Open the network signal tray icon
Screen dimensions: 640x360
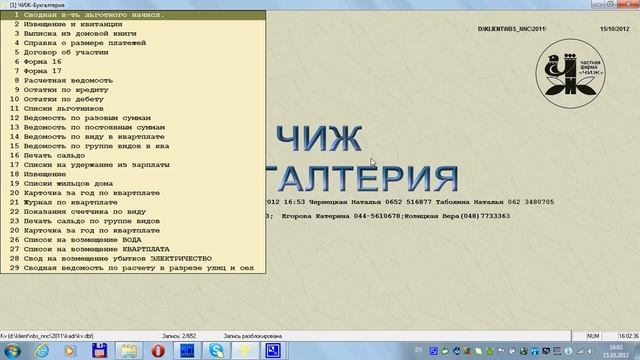tap(580, 351)
